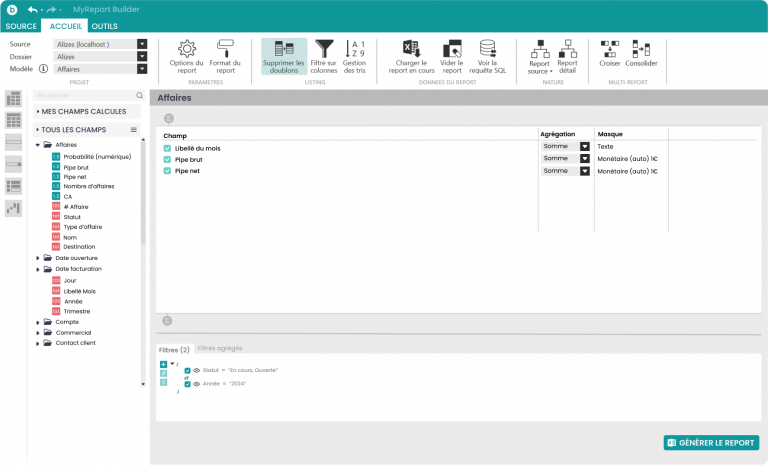This screenshot has width=768, height=465.
Task: Uncheck the Libellé du mois field
Action: click(168, 147)
